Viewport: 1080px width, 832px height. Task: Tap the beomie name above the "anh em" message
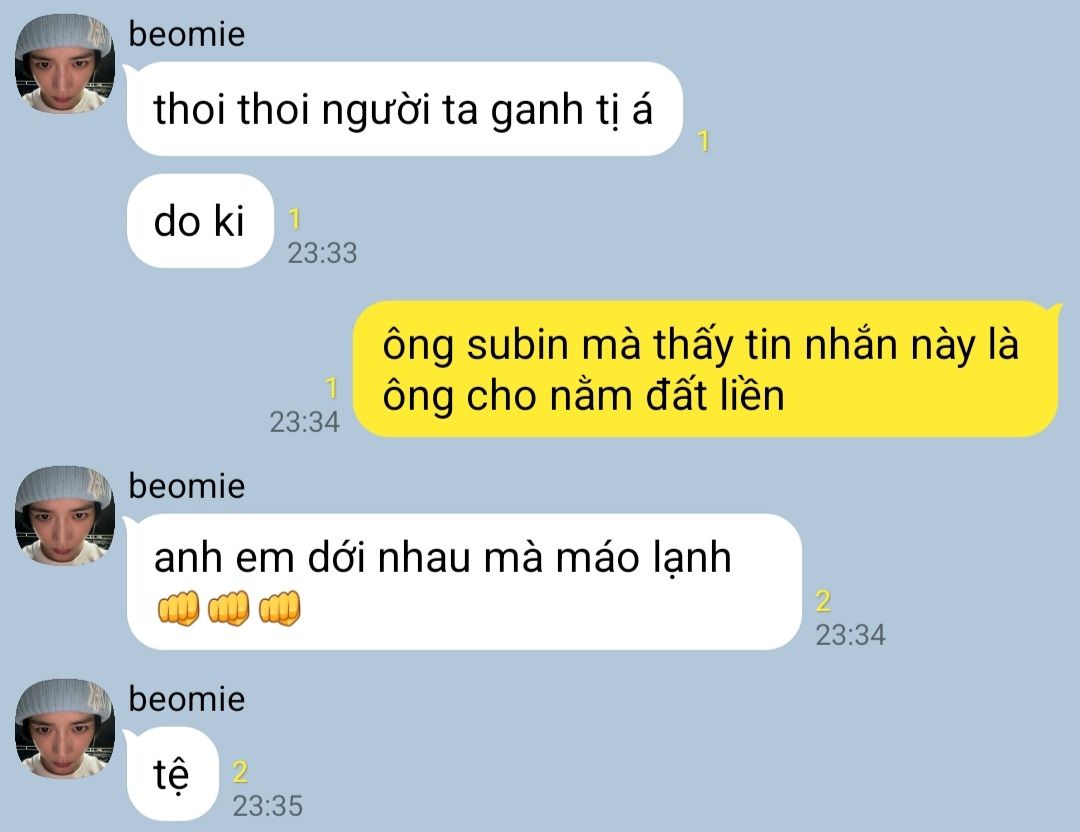187,486
